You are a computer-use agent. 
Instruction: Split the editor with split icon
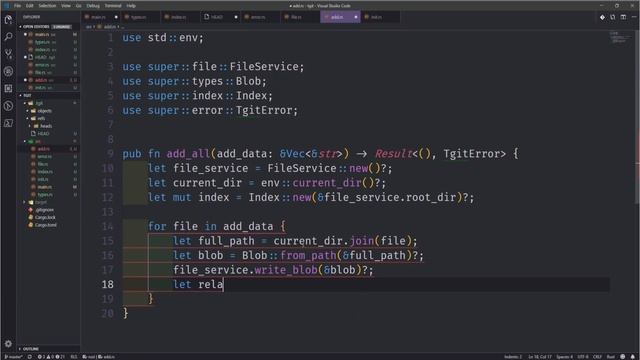(623, 17)
